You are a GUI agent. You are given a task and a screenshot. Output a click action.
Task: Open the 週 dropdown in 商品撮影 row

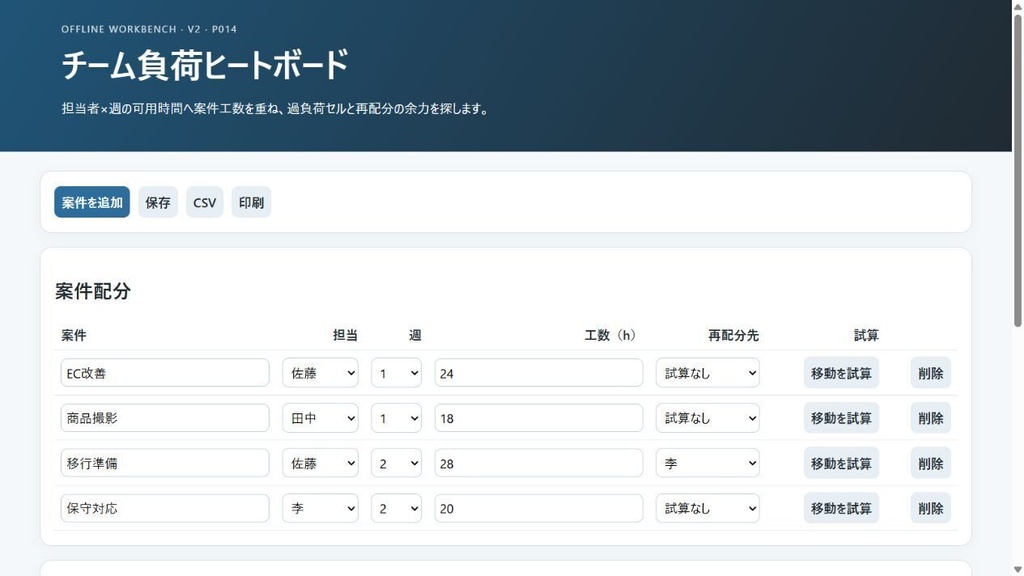(396, 418)
